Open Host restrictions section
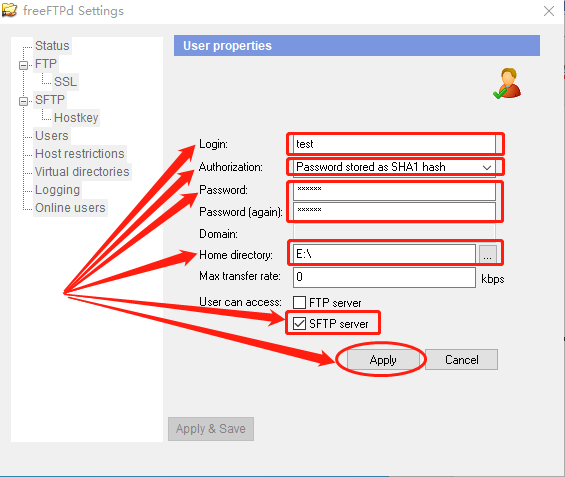This screenshot has height=477, width=565. pos(80,154)
